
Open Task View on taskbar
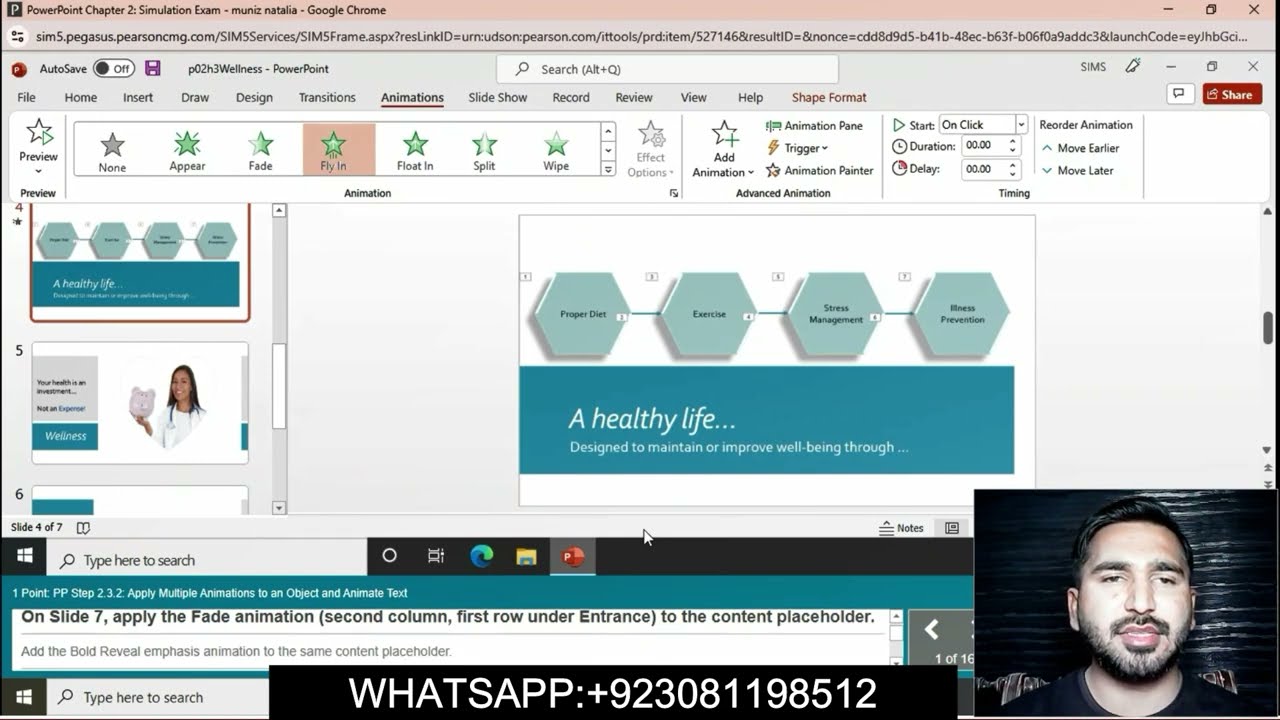click(436, 556)
